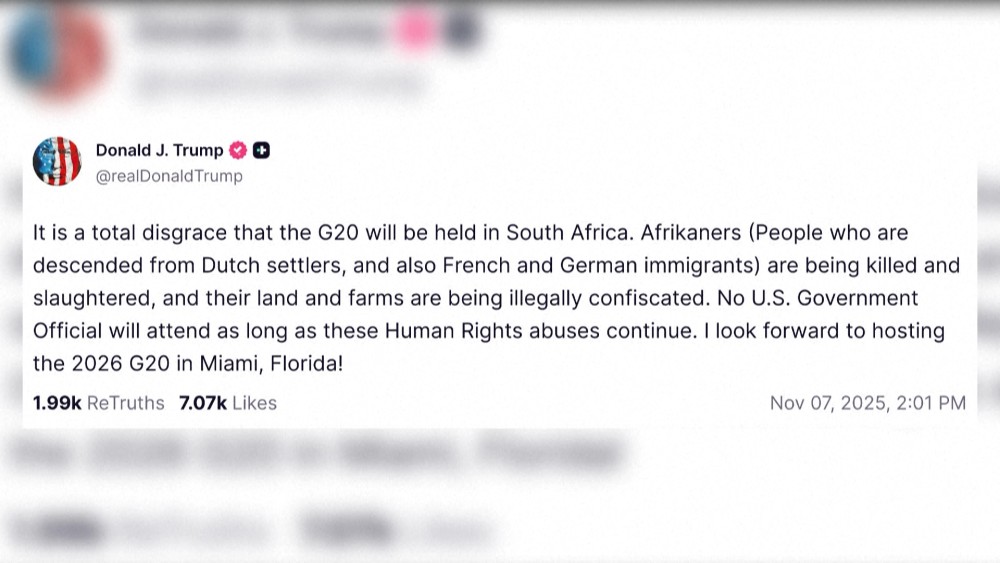Click the pink verified badge
The width and height of the screenshot is (1000, 563).
coord(238,151)
